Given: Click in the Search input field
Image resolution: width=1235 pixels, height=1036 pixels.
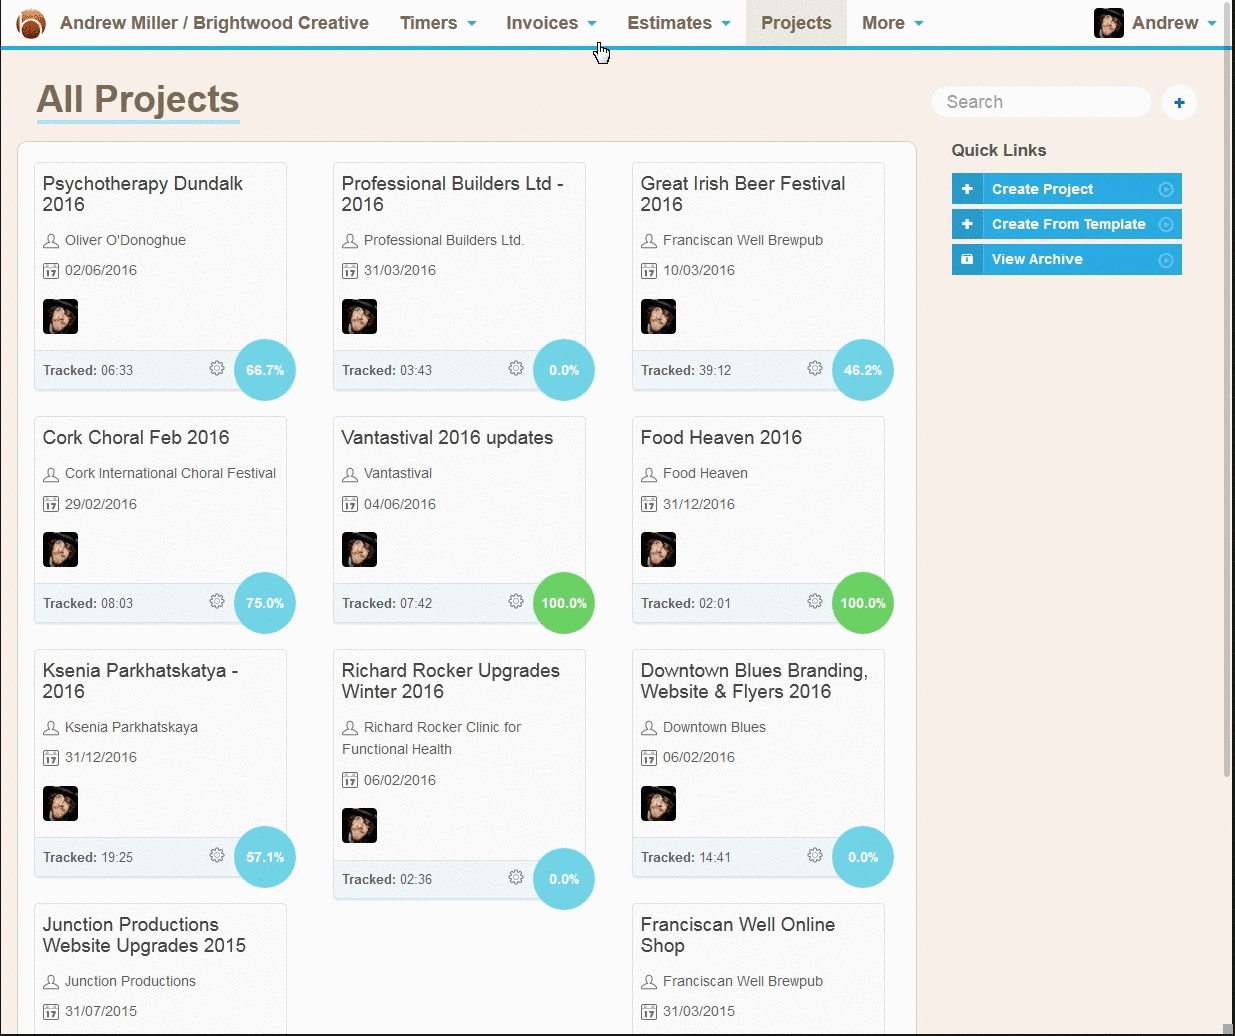Looking at the screenshot, I should (1042, 102).
